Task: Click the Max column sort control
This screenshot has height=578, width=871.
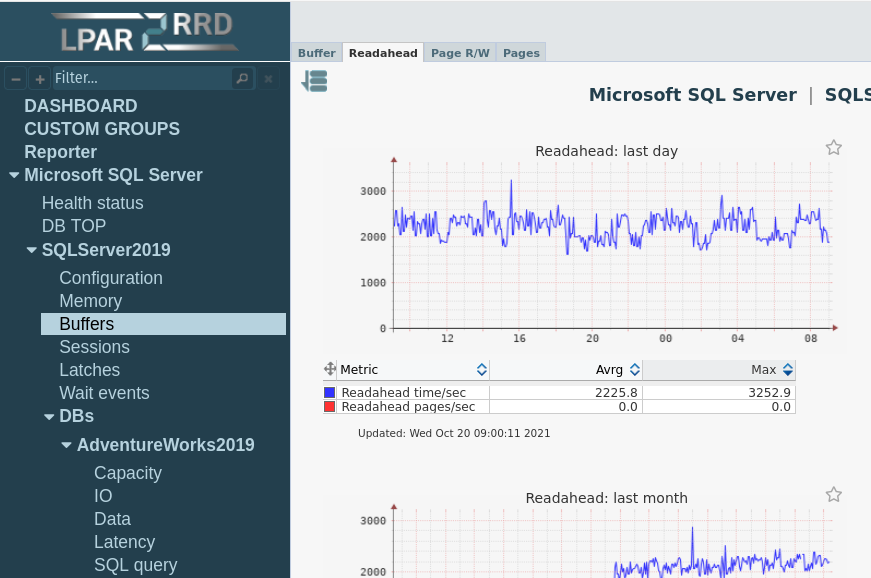Action: (786, 369)
